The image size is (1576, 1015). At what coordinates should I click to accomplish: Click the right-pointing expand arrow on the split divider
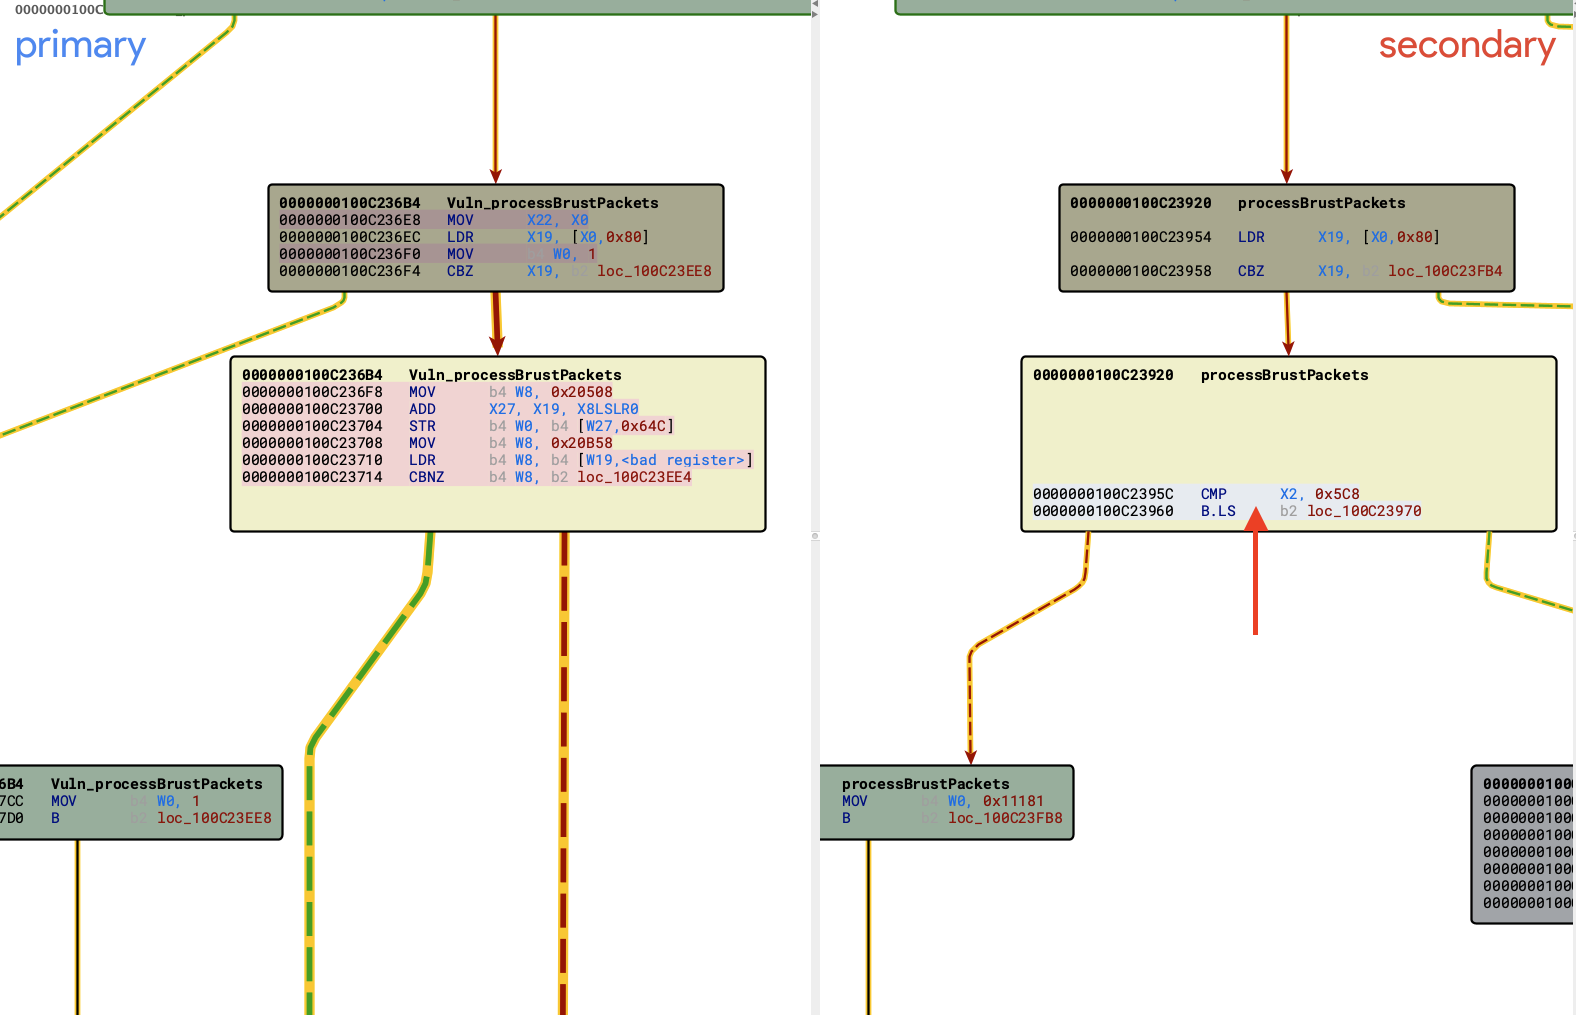click(815, 15)
